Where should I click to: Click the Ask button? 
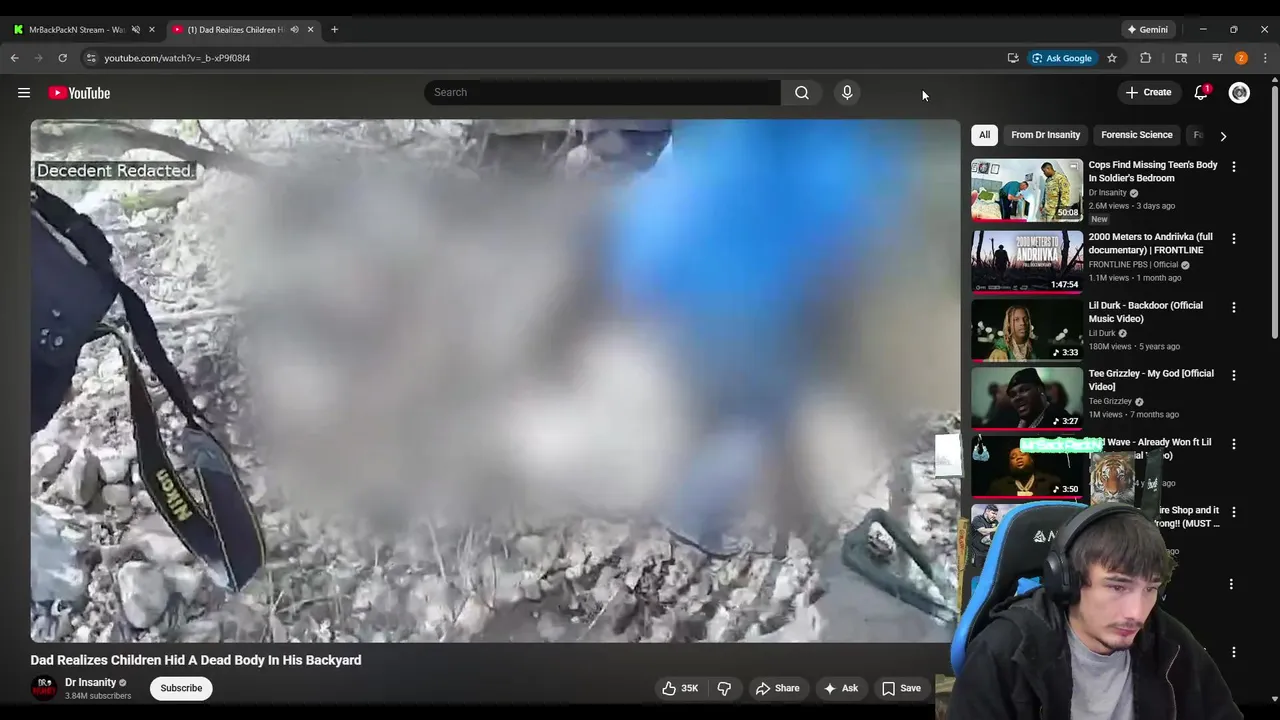(x=840, y=688)
